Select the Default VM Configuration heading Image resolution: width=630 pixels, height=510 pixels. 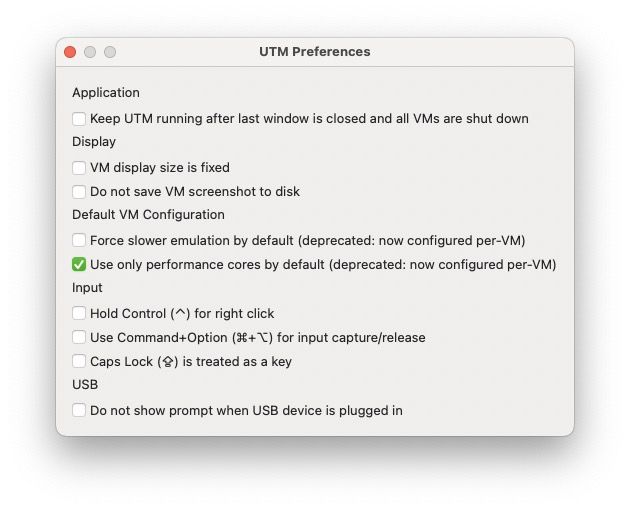pyautogui.click(x=148, y=215)
